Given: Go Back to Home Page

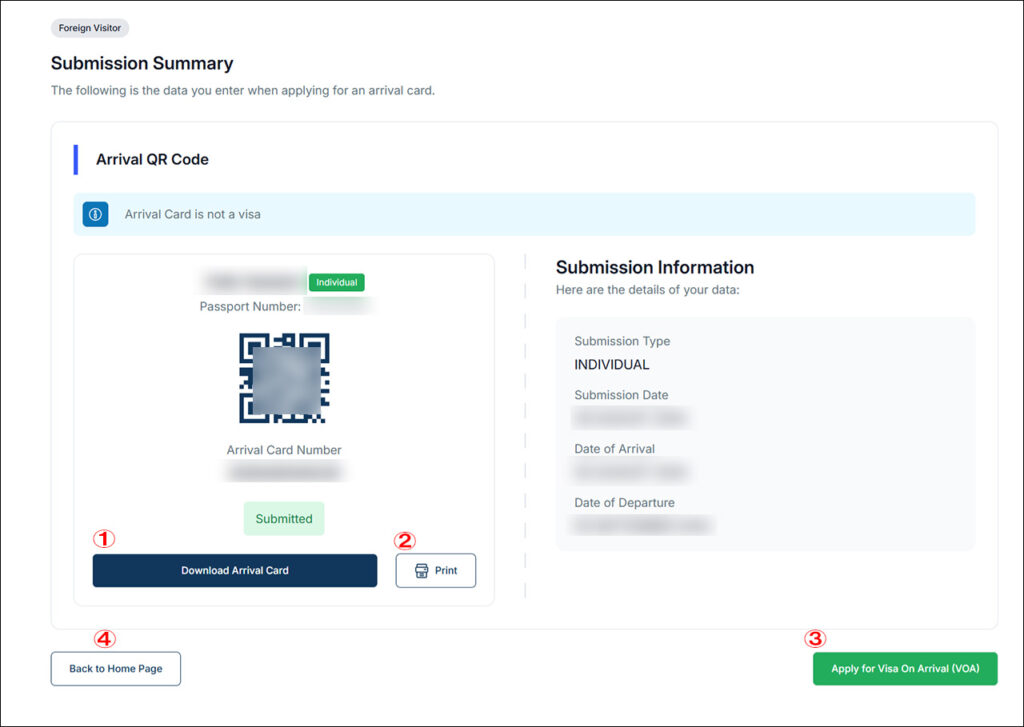Looking at the screenshot, I should pyautogui.click(x=116, y=668).
